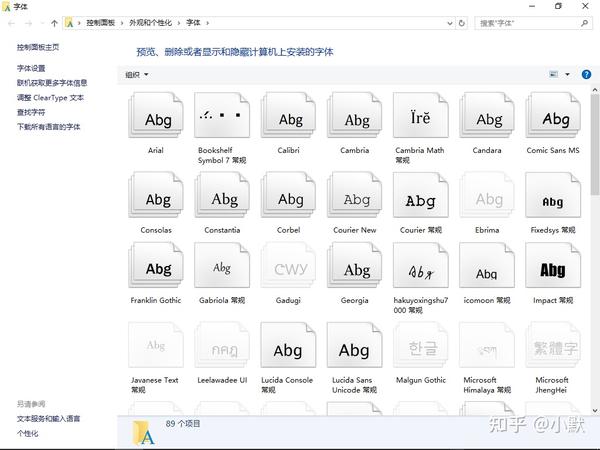
Task: Open the 组织 organize dropdown menu
Action: click(x=137, y=75)
